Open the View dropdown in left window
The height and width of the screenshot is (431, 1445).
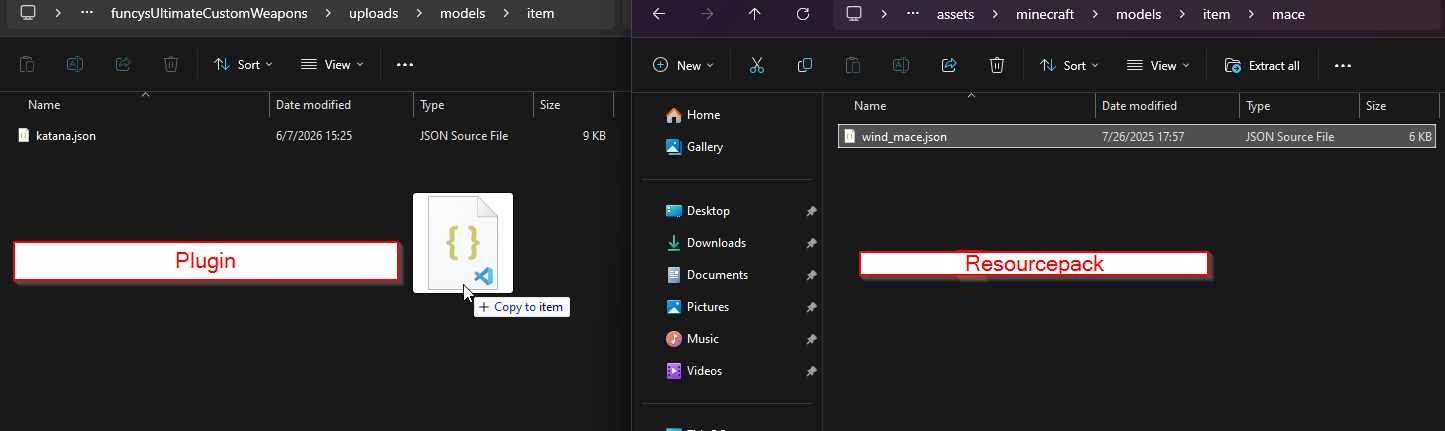pyautogui.click(x=332, y=64)
